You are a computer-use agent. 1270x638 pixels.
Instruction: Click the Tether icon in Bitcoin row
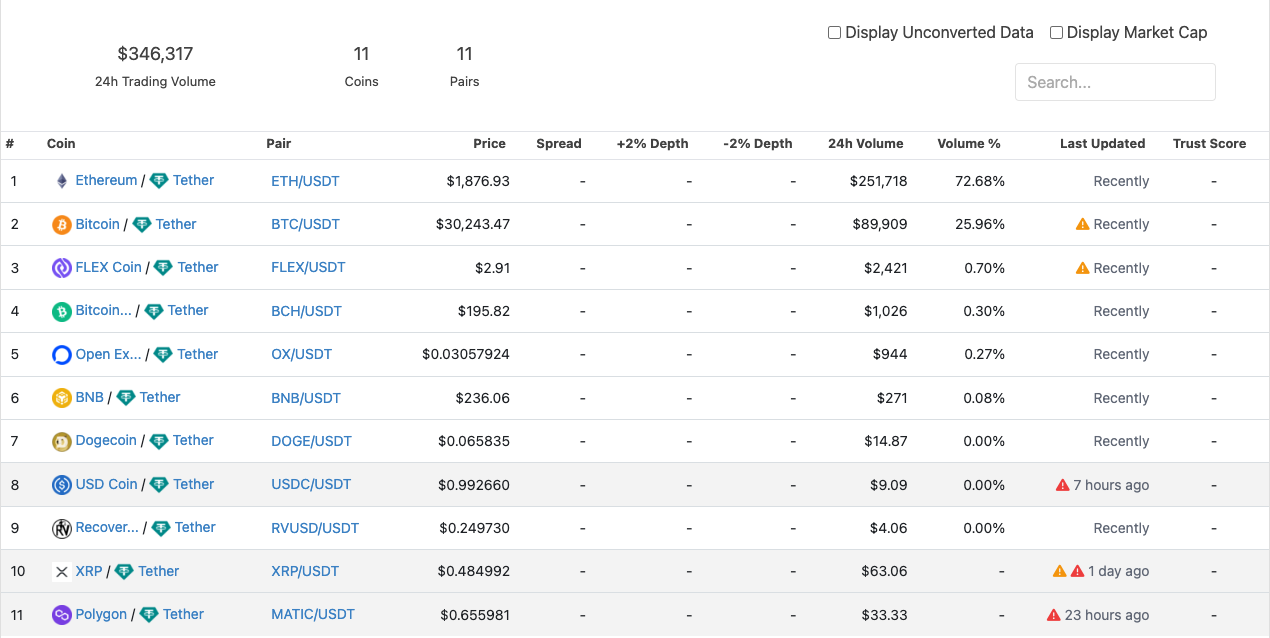[142, 225]
